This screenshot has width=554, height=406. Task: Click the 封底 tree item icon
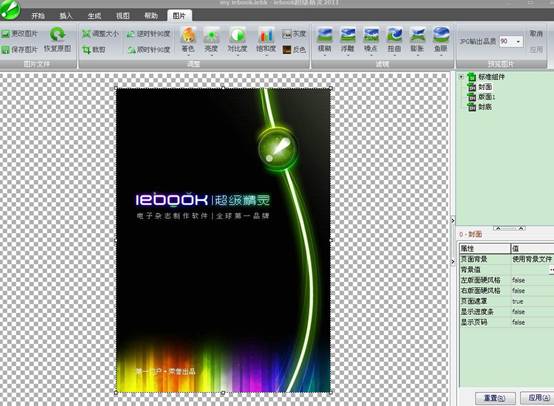coord(472,107)
